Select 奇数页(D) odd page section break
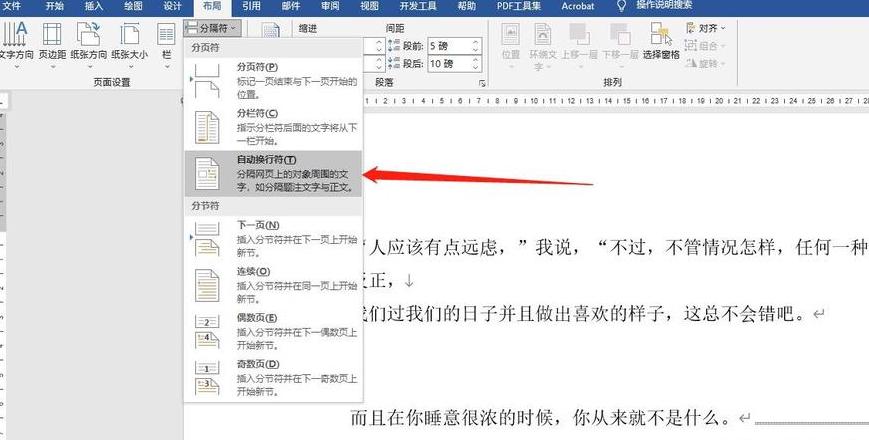The image size is (869, 440). click(x=273, y=378)
